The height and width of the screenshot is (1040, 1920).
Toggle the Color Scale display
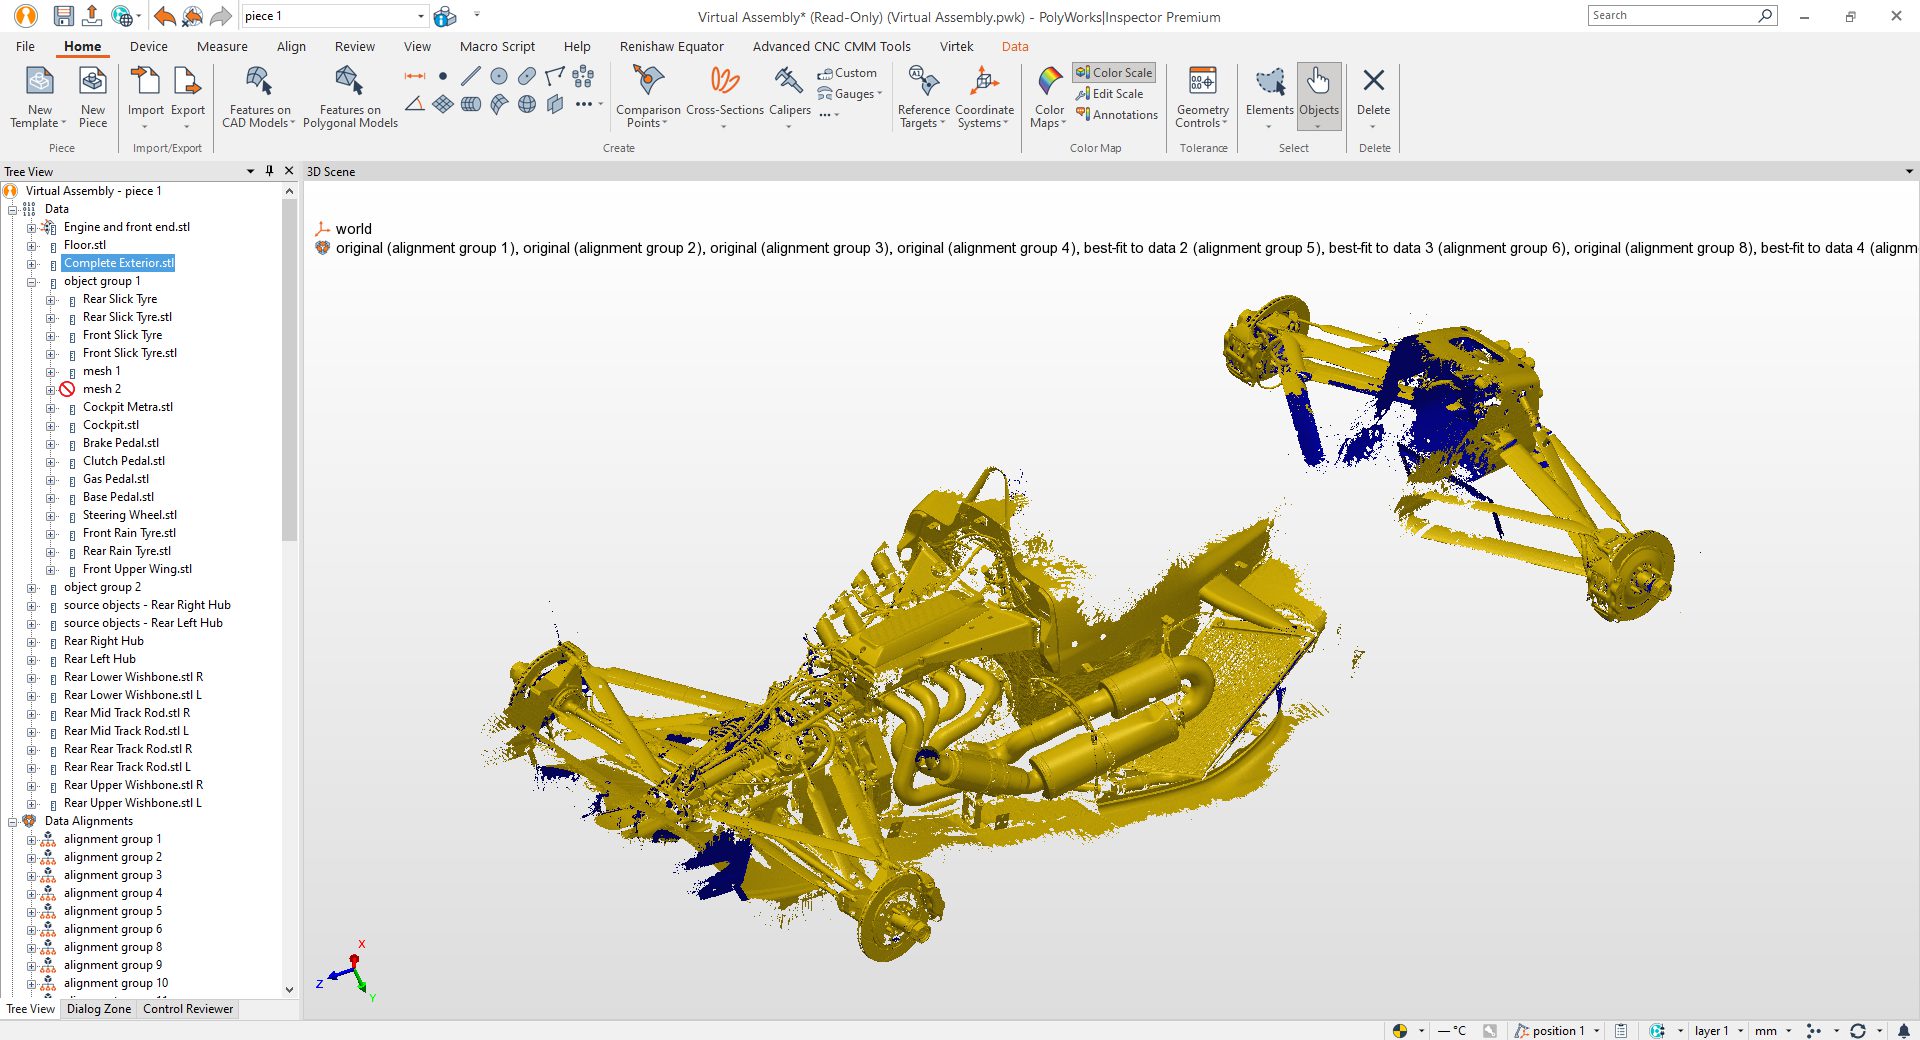1112,72
